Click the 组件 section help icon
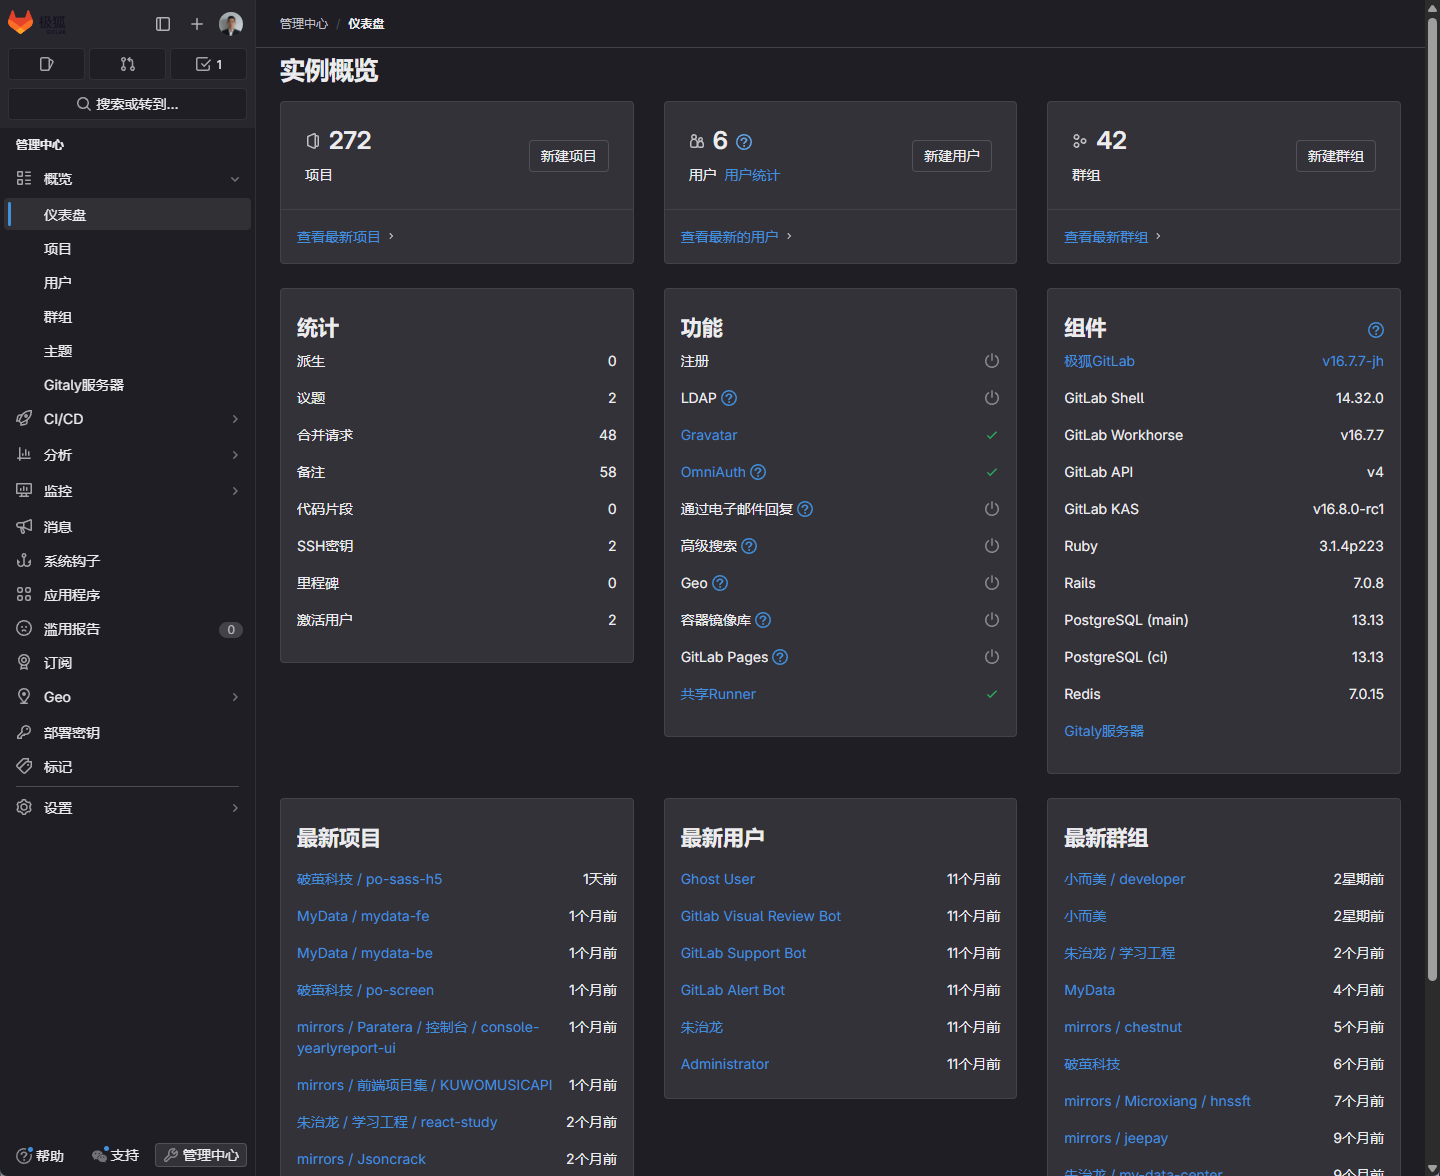Screen dimensions: 1440x1176 tap(1376, 330)
